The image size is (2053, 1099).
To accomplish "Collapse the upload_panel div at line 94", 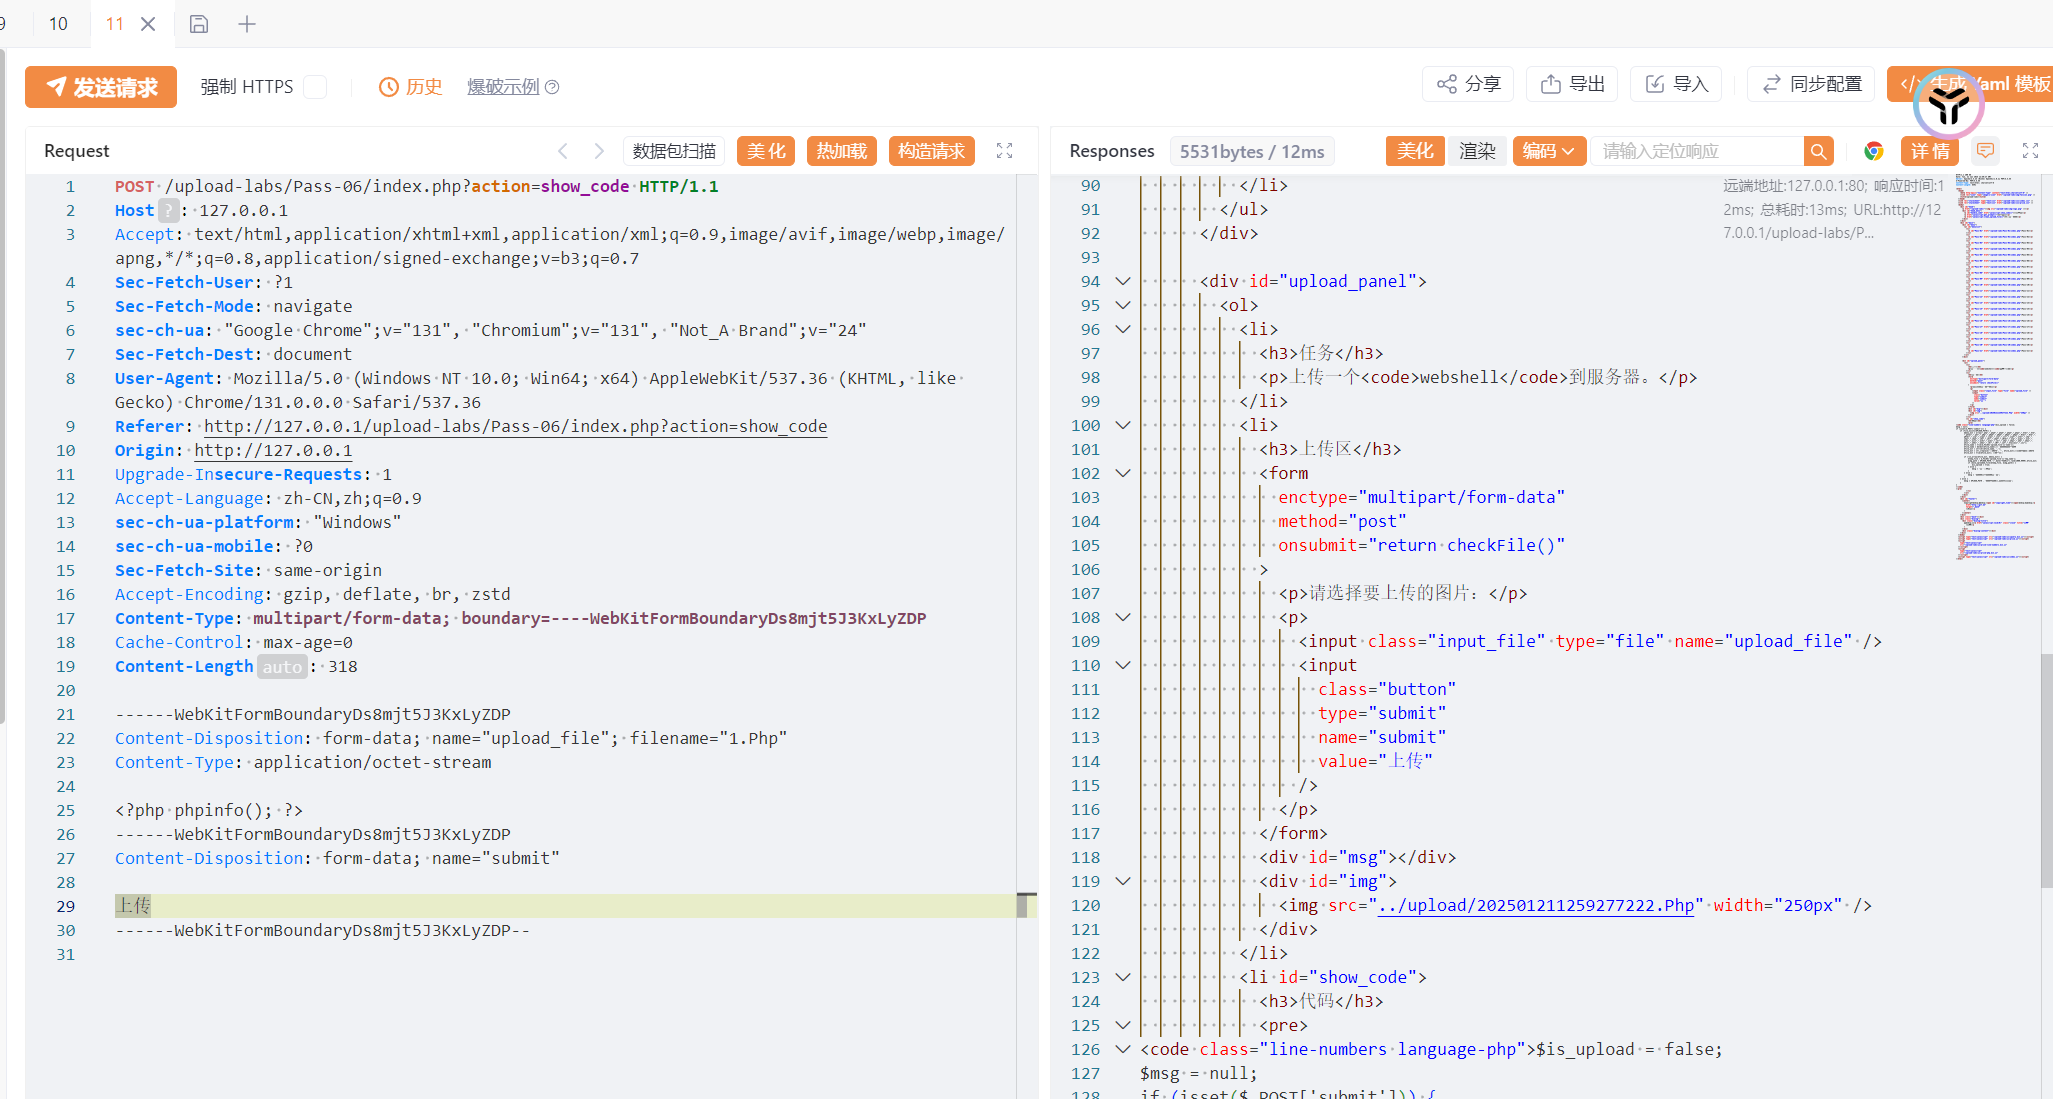I will [x=1123, y=281].
